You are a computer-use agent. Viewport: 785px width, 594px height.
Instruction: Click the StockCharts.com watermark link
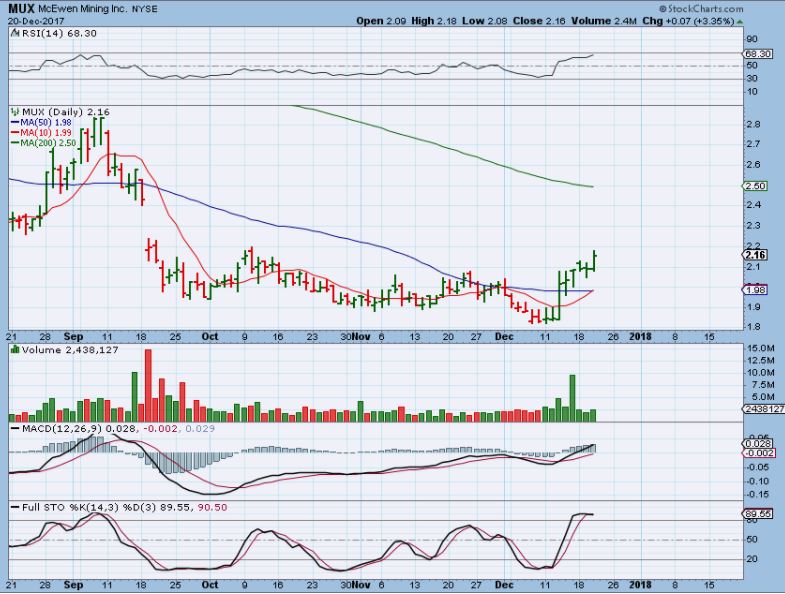pyautogui.click(x=700, y=9)
